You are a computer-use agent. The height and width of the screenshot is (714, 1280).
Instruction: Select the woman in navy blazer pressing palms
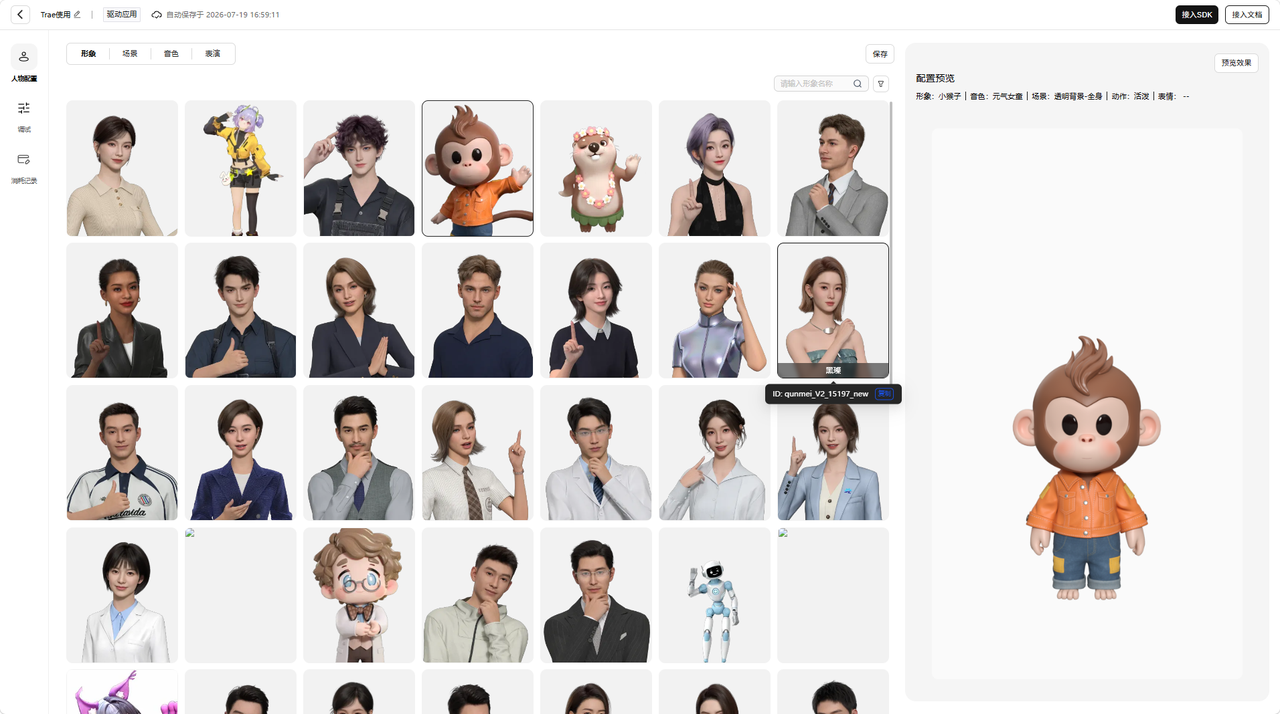click(x=359, y=311)
